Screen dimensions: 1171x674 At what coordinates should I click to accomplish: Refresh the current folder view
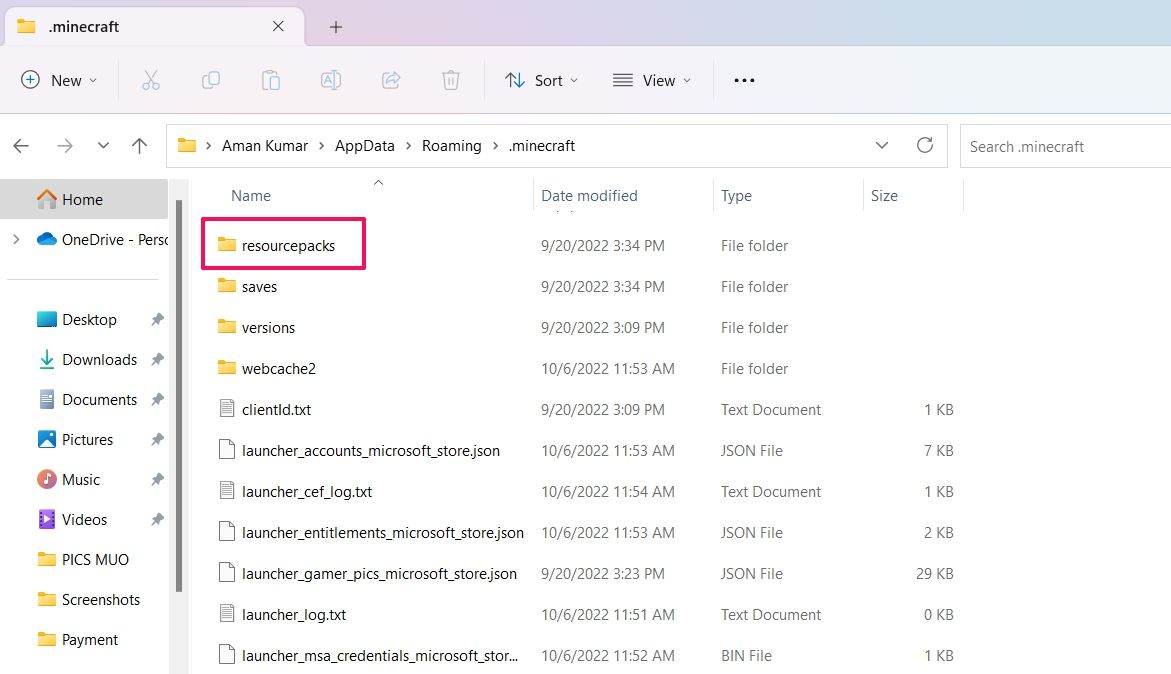coord(925,145)
